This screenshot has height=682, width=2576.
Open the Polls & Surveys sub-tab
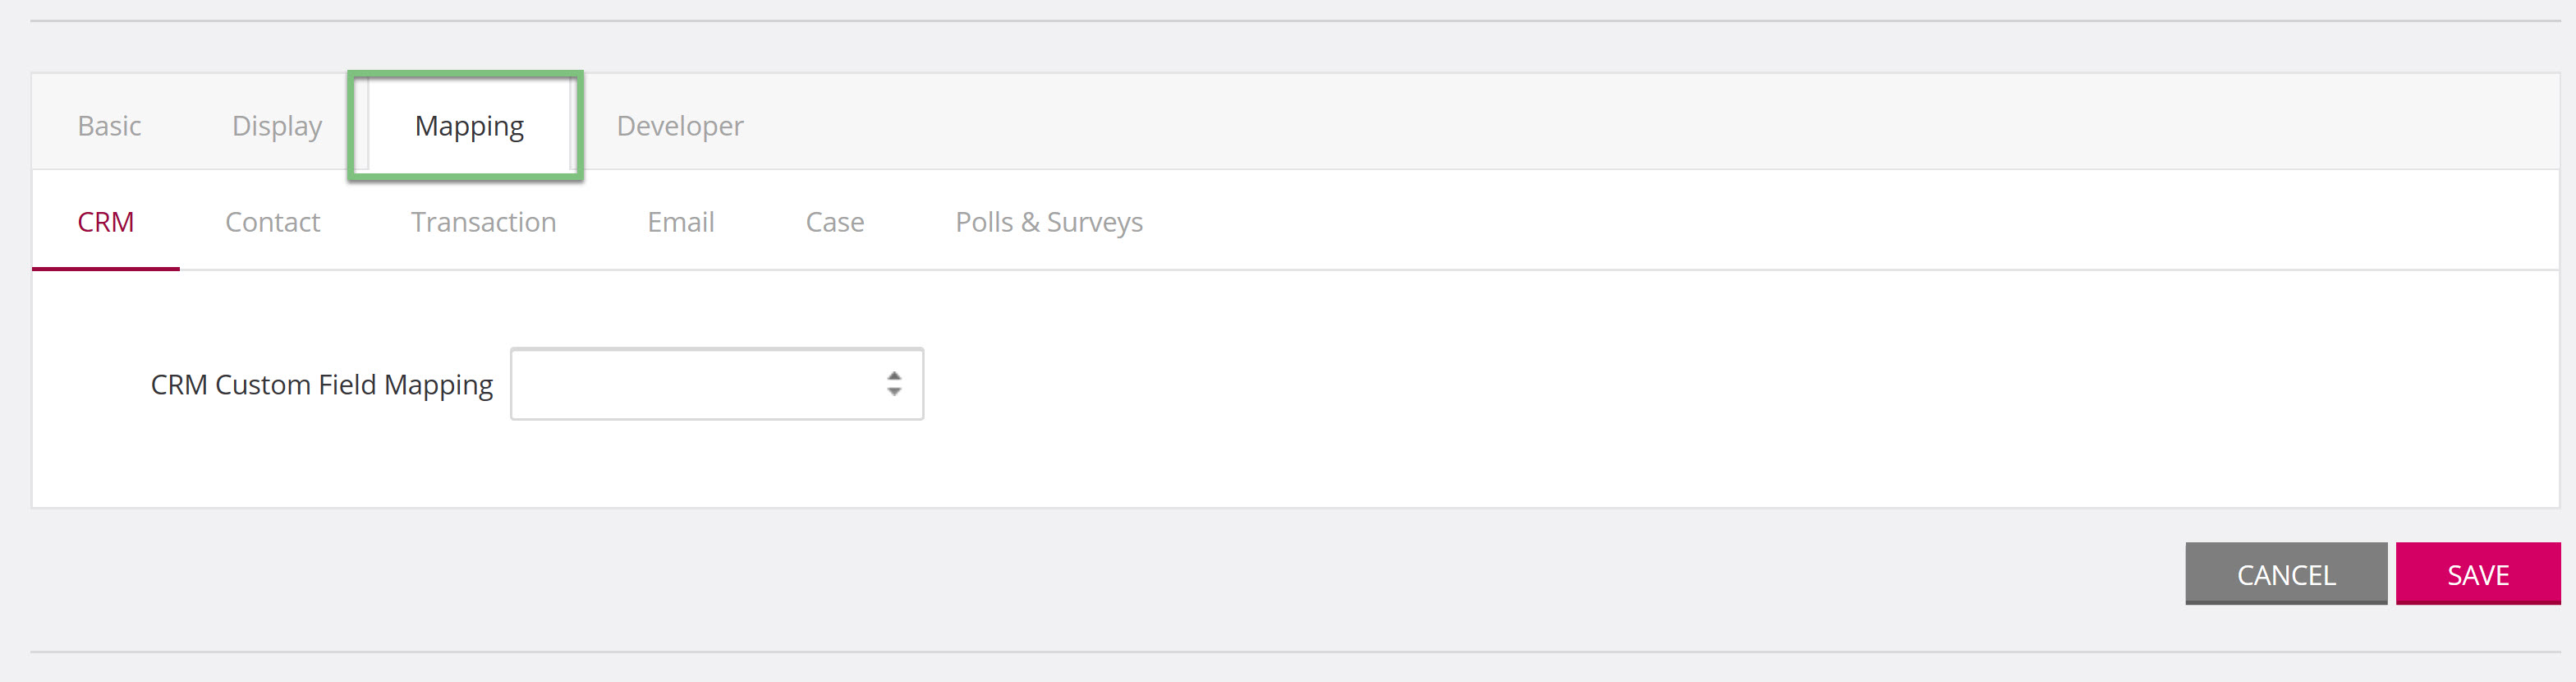point(1049,222)
